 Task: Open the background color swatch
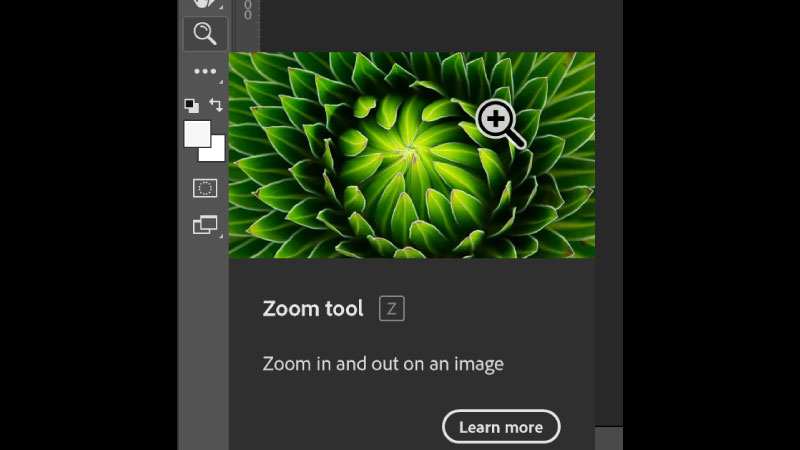click(x=215, y=153)
